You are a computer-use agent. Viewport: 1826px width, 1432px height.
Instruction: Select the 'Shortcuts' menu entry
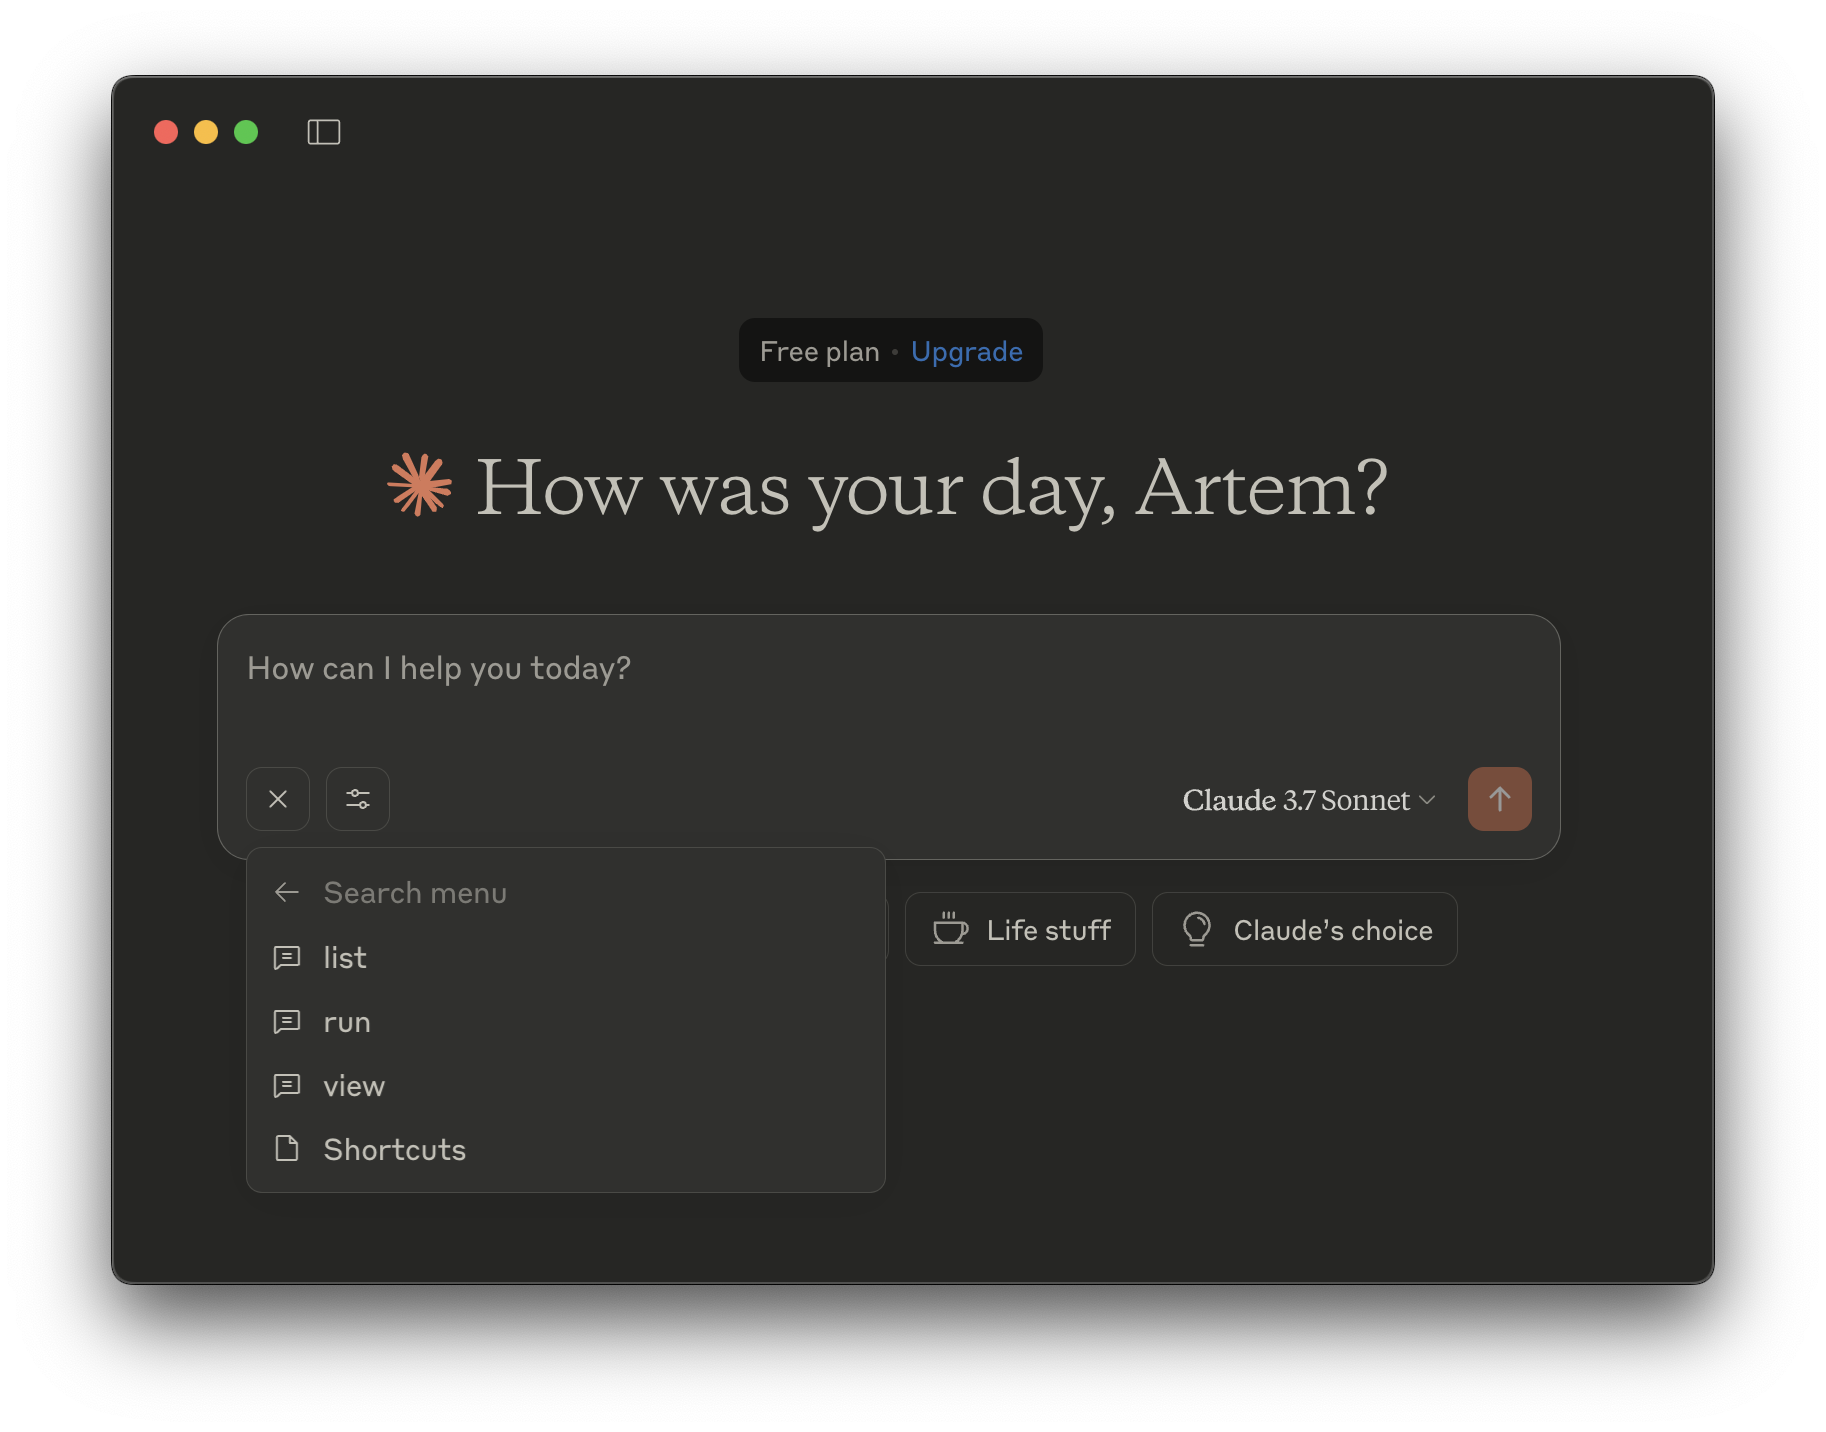[x=566, y=1150]
